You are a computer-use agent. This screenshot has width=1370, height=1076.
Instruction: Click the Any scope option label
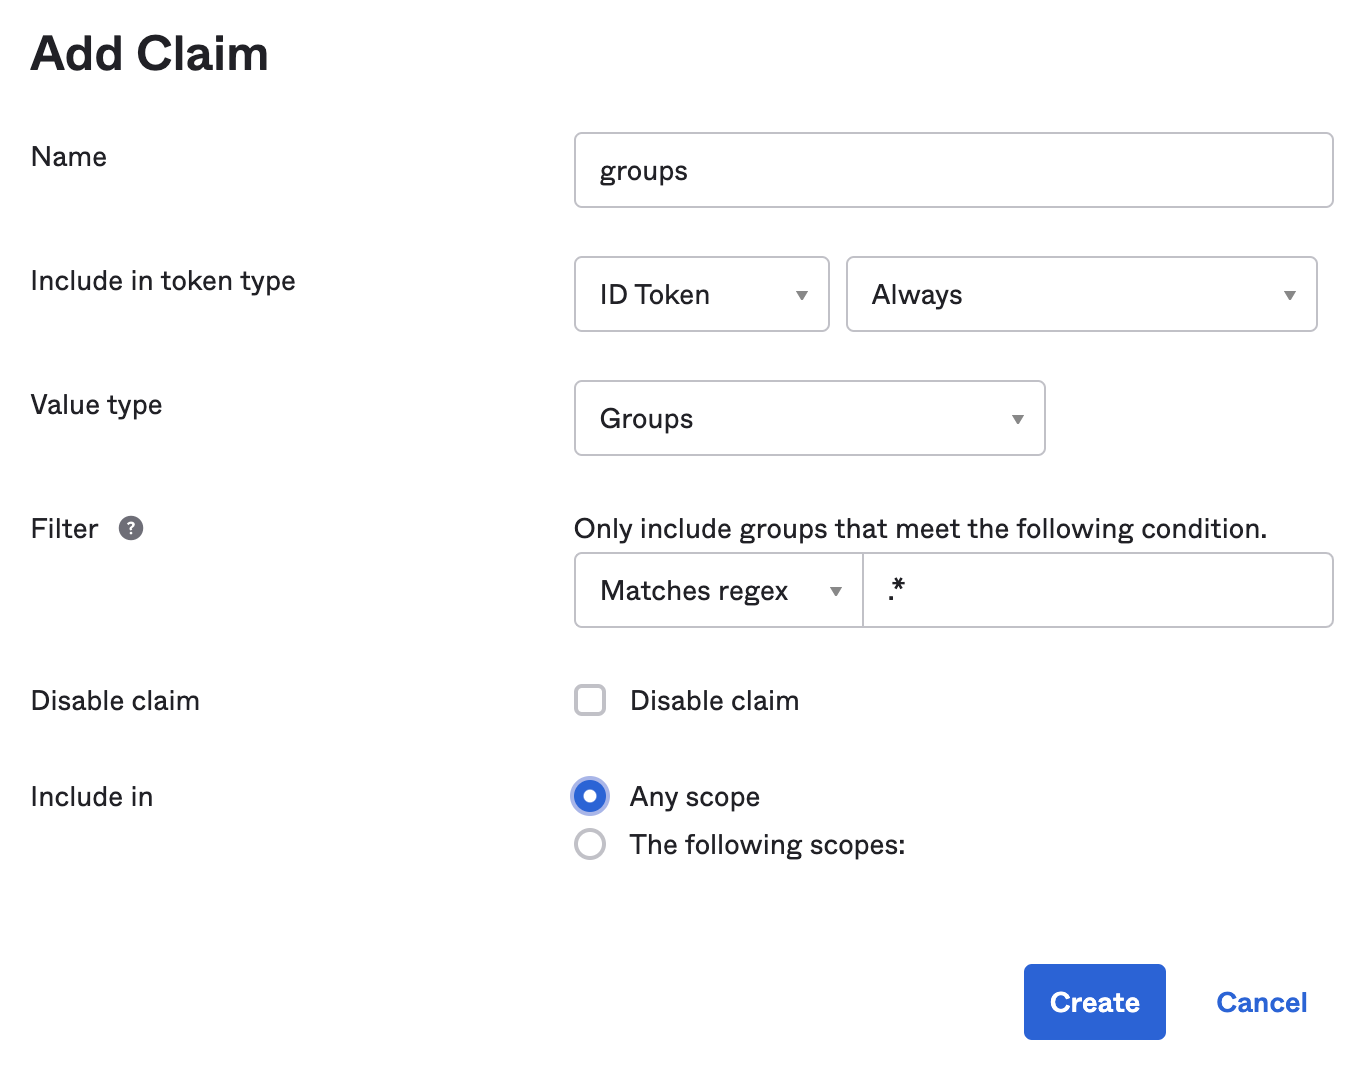694,797
